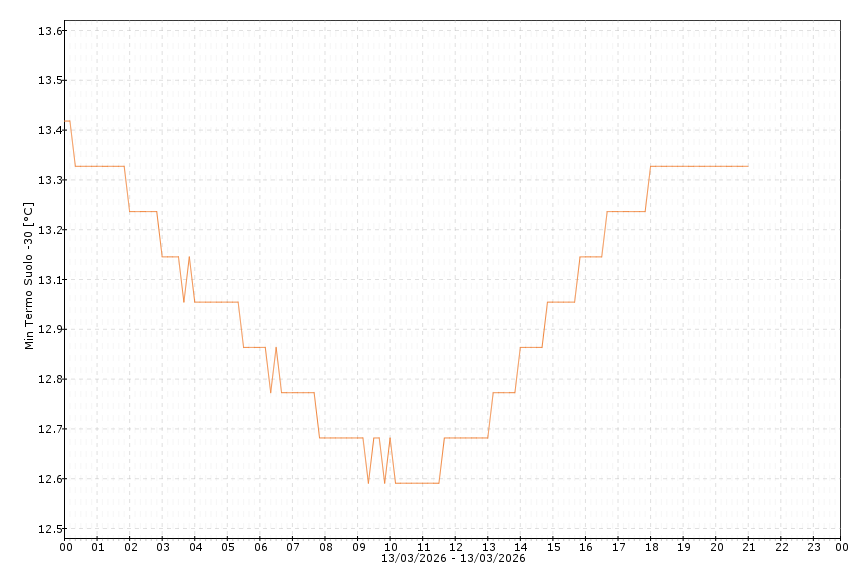860x573 pixels.
Task: Click hour 09 on the time axis
Action: (x=358, y=546)
